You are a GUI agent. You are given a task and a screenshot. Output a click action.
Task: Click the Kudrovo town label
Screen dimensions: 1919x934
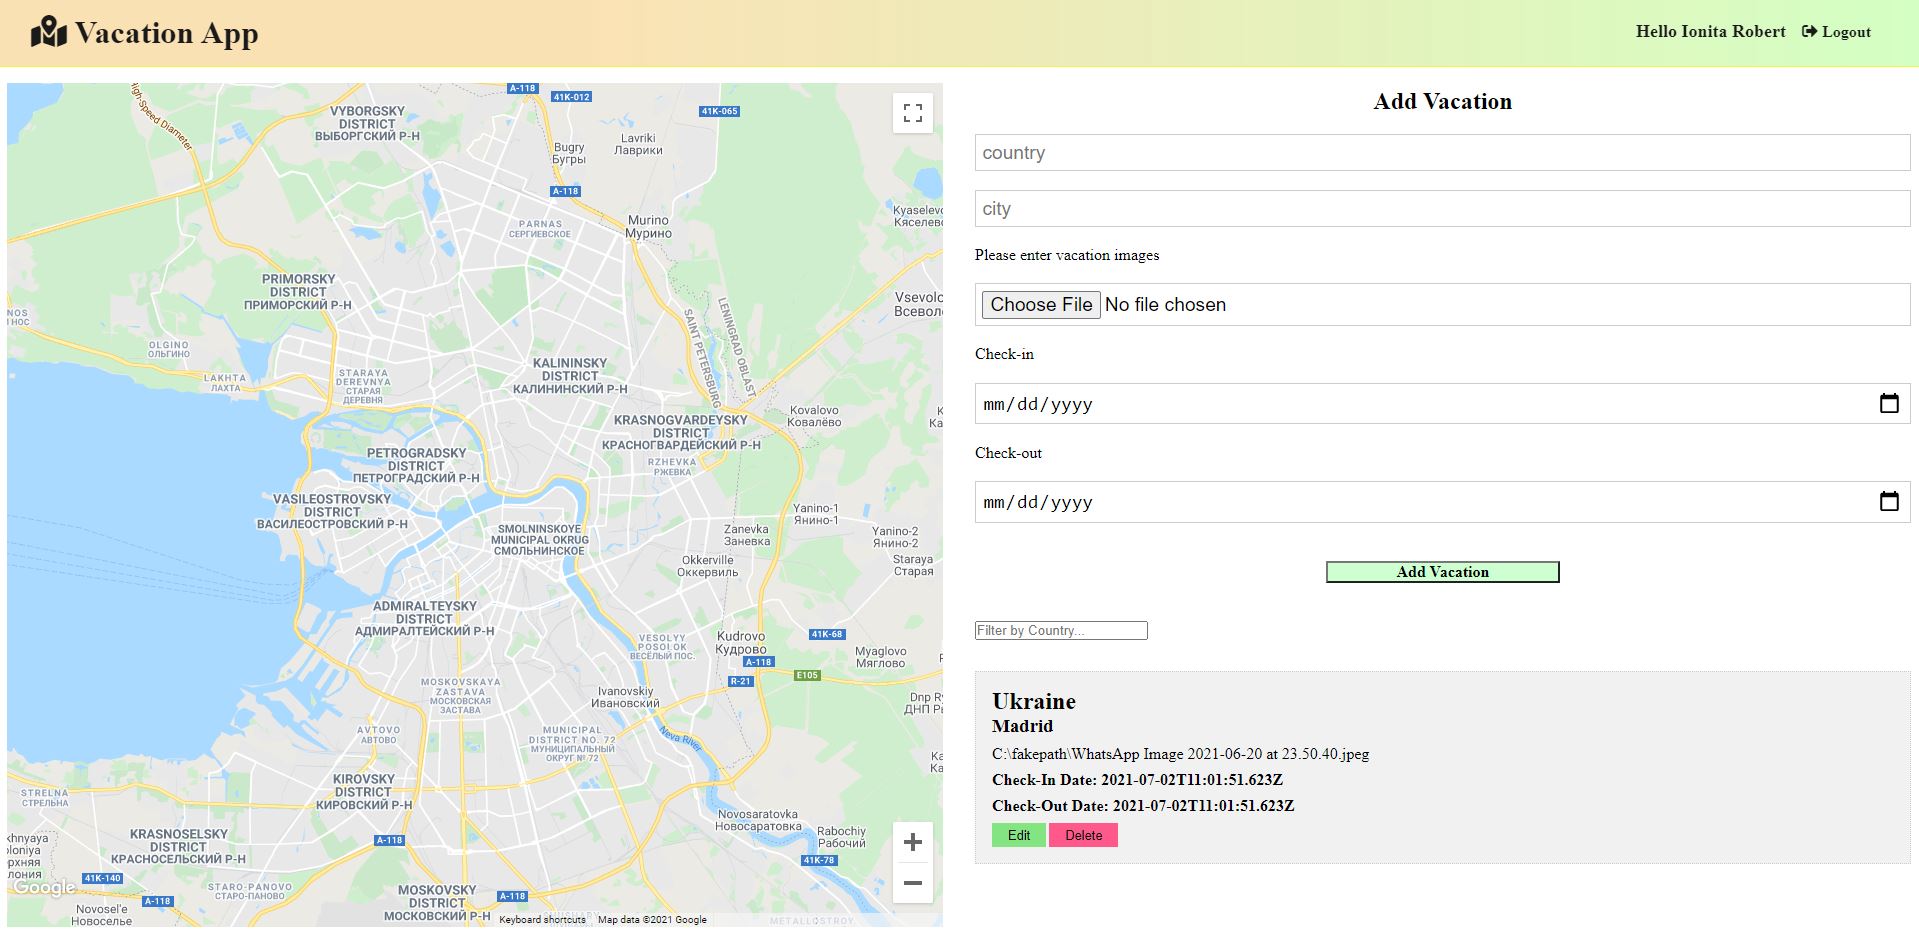point(741,643)
